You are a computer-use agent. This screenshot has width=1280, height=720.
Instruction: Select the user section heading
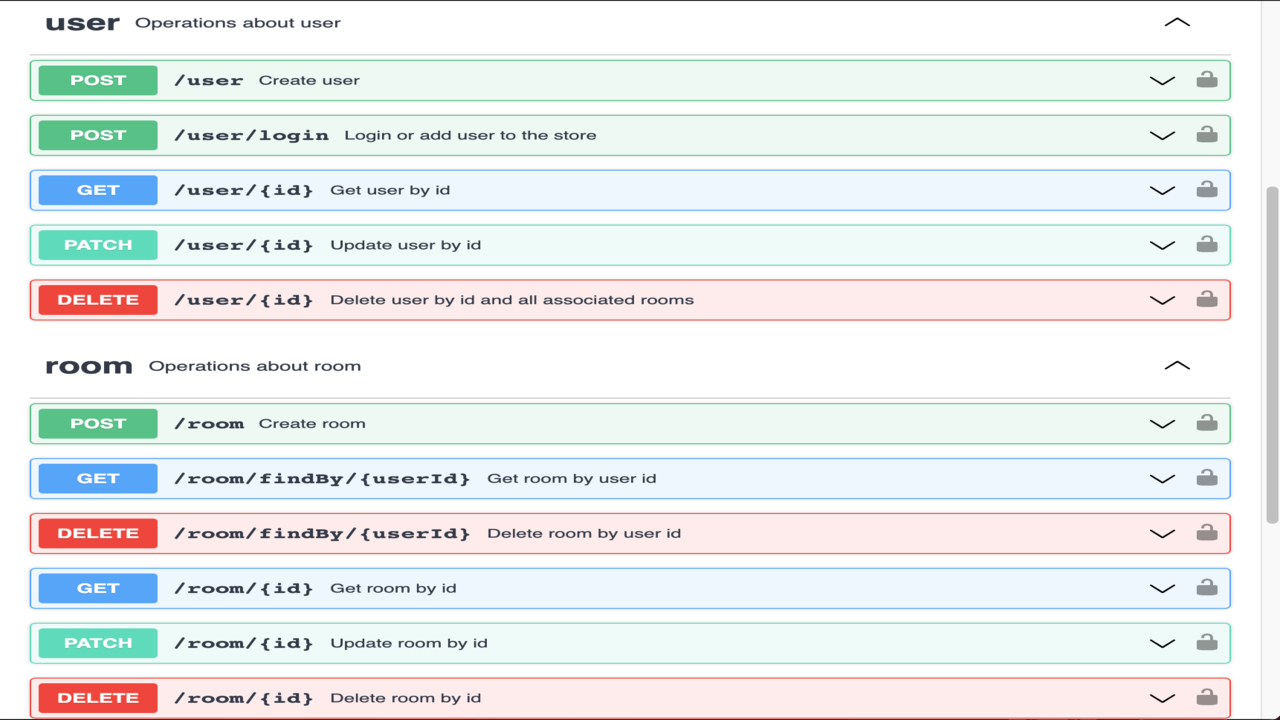click(83, 22)
